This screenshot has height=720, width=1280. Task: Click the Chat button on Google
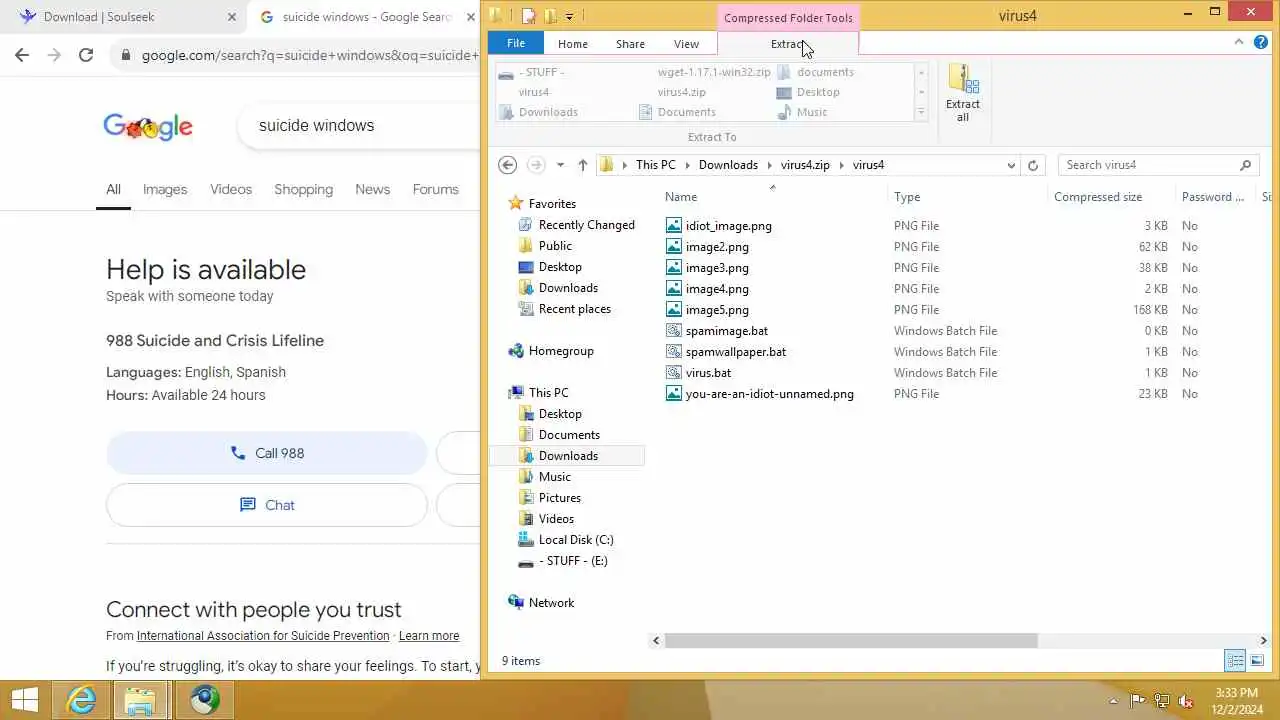pos(267,505)
